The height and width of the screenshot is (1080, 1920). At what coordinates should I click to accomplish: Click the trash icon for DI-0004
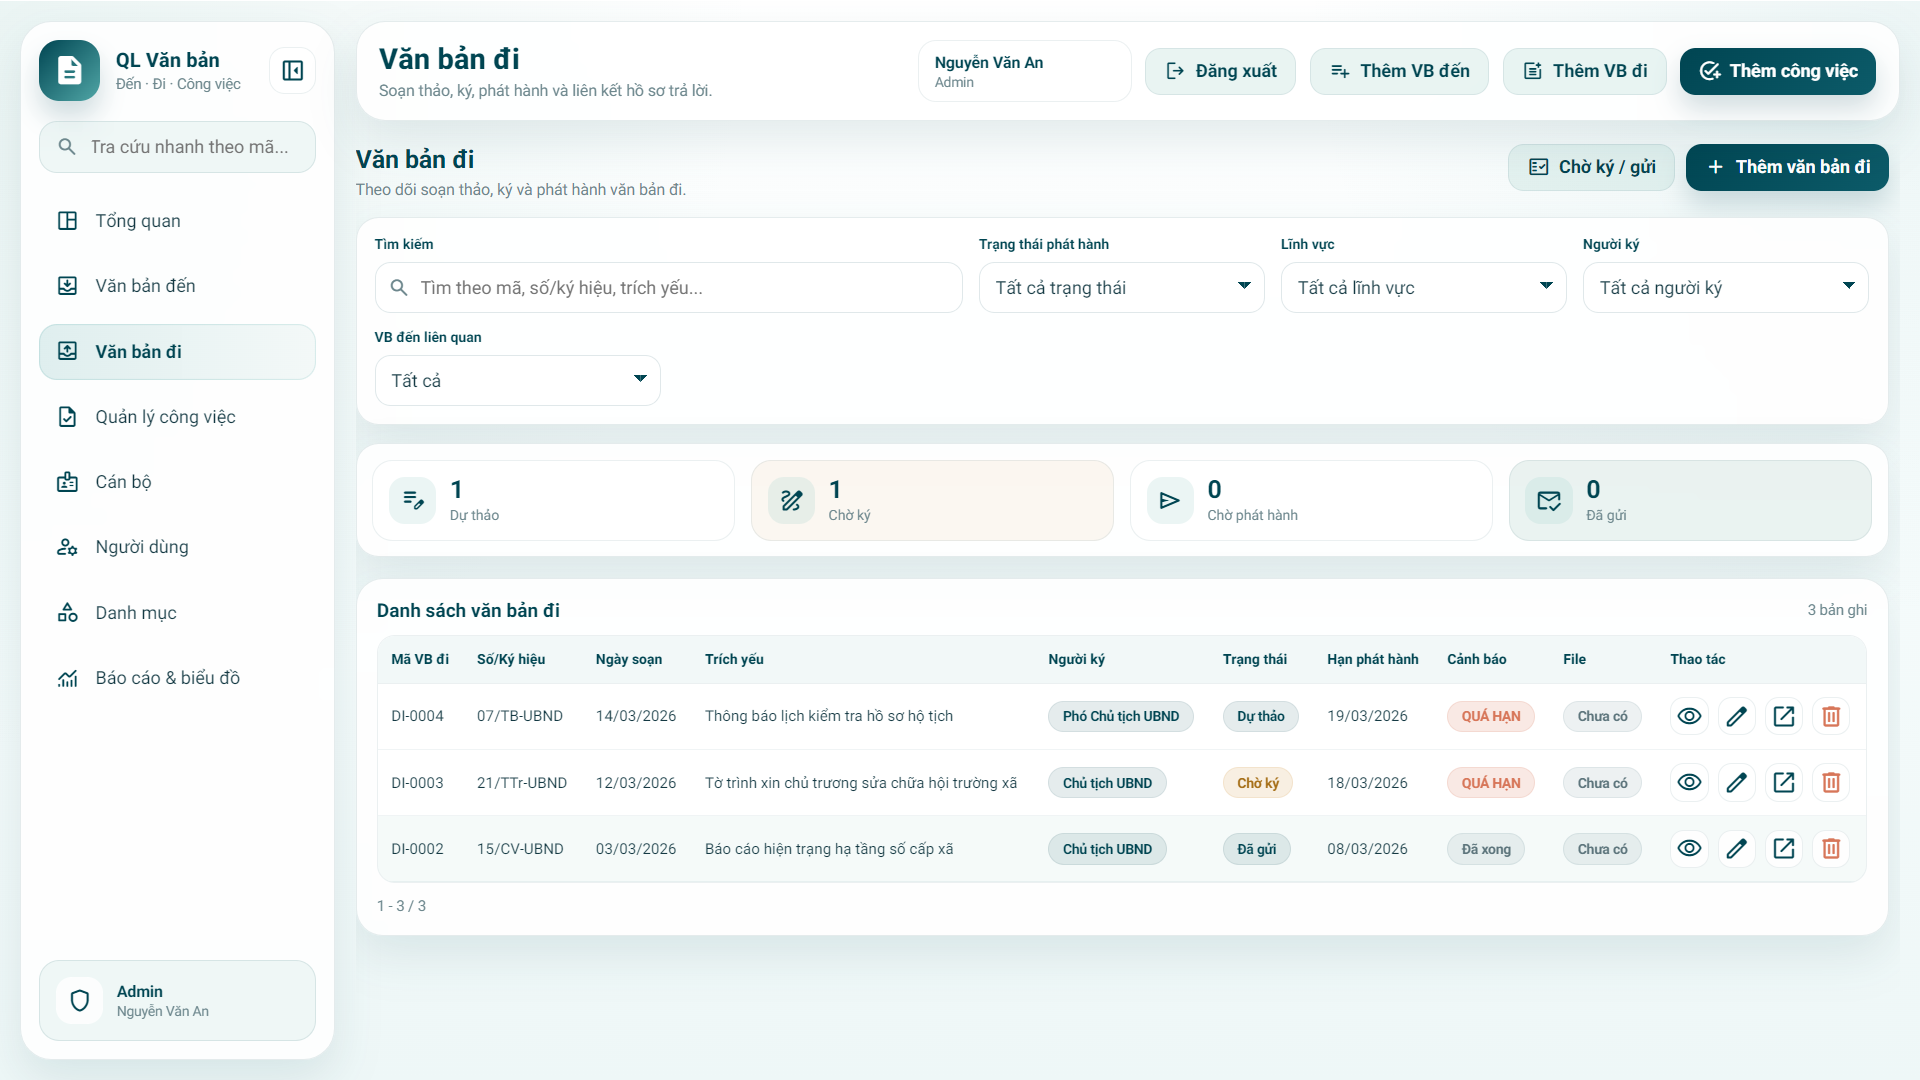[1831, 716]
